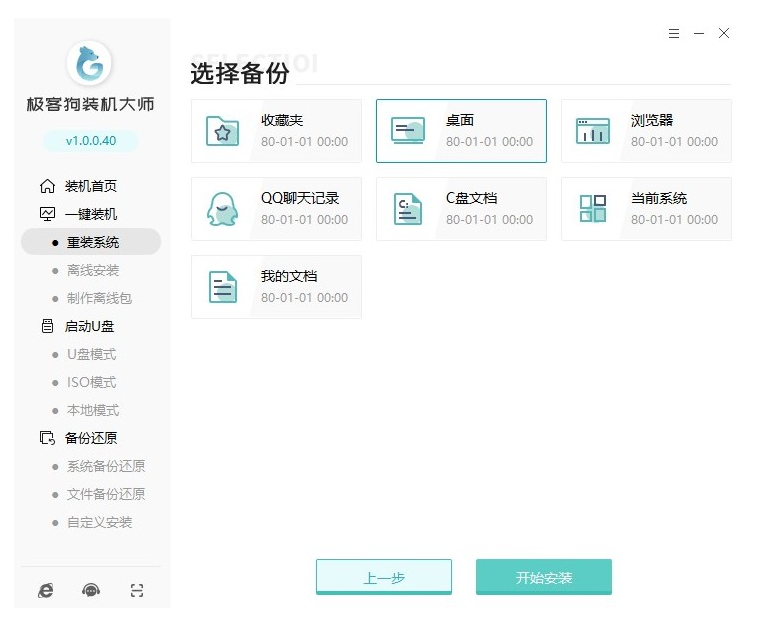Click the 上一步 back button
Image resolution: width=760 pixels, height=621 pixels.
click(384, 578)
